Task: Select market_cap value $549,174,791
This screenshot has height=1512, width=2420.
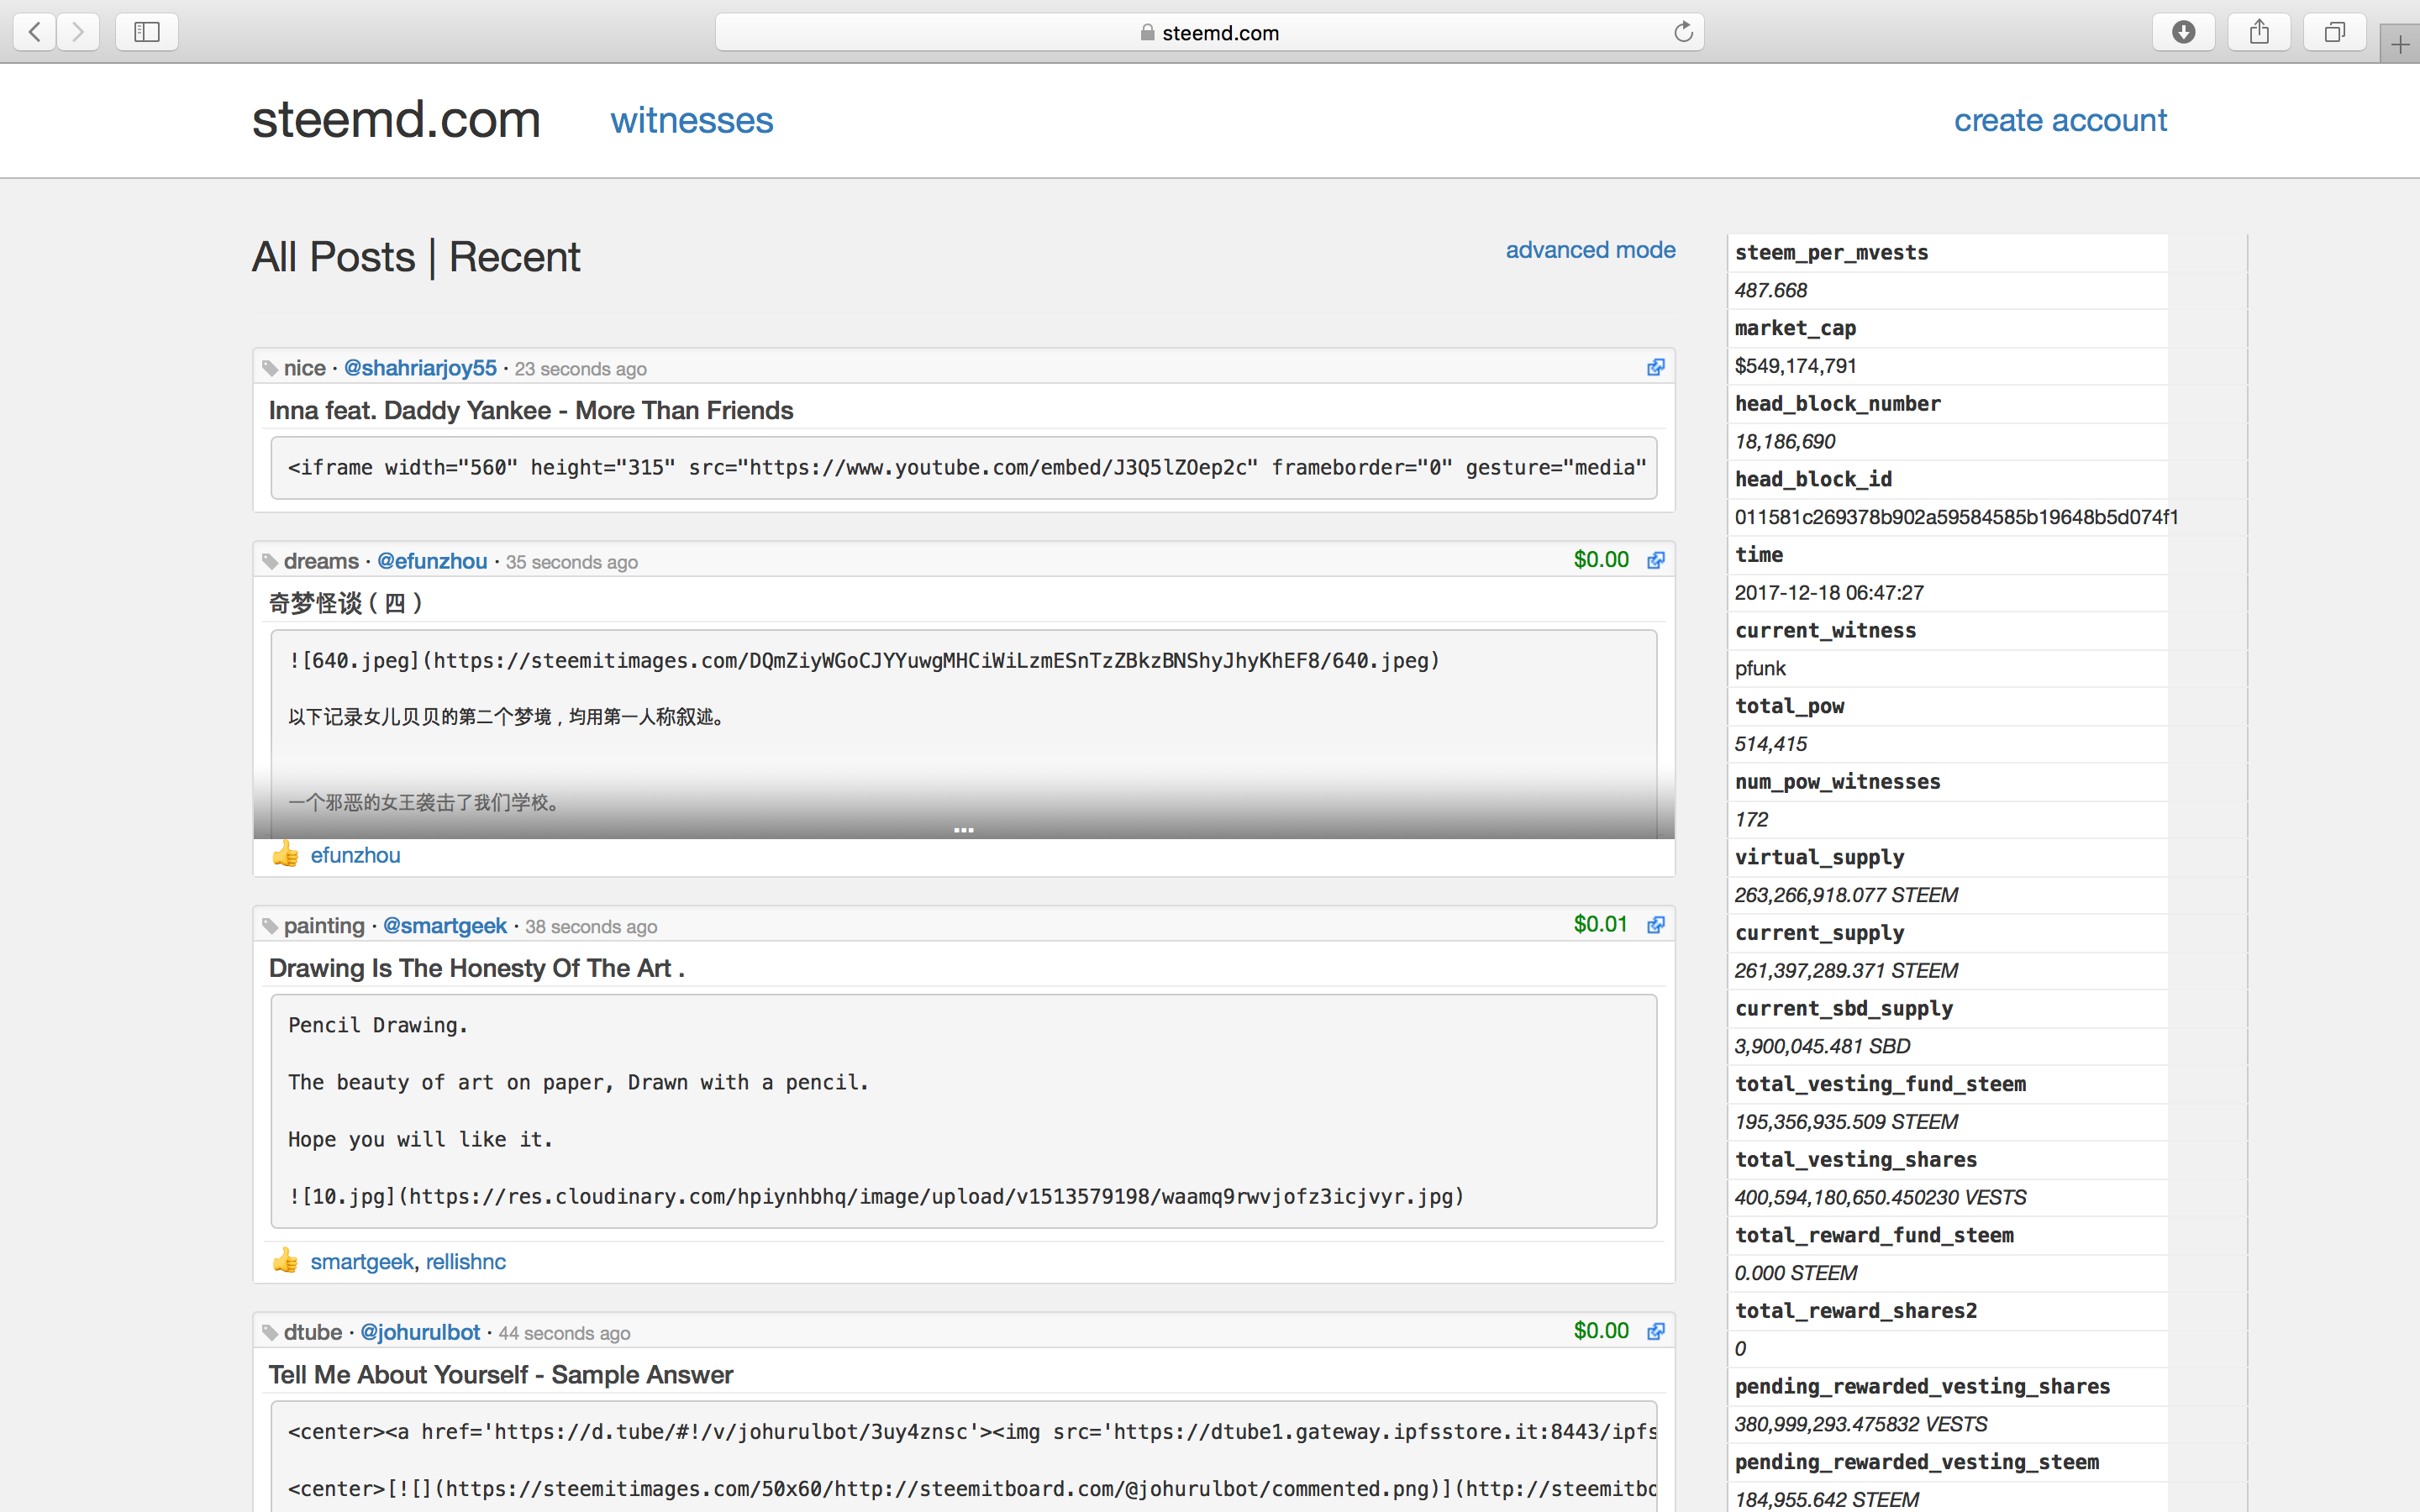Action: [1796, 366]
